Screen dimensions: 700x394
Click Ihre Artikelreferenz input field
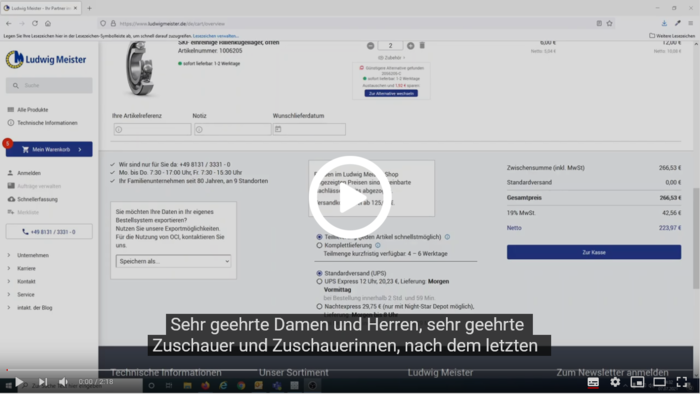153,129
